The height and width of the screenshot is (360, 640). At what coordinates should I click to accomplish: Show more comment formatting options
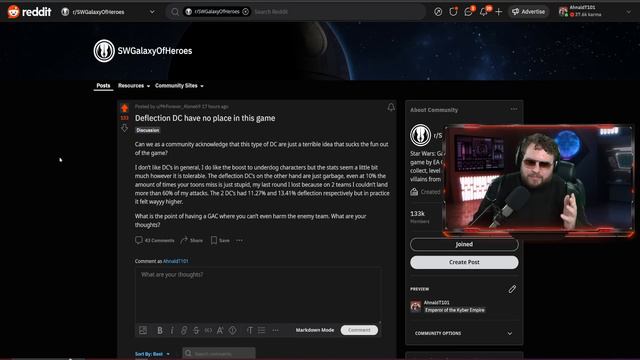coord(276,330)
